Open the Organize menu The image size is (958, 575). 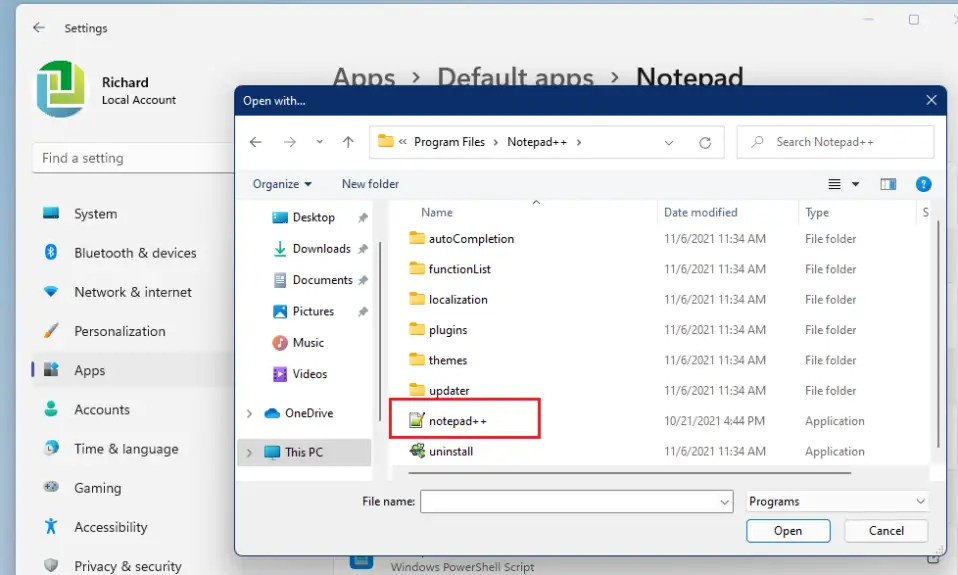tap(282, 184)
